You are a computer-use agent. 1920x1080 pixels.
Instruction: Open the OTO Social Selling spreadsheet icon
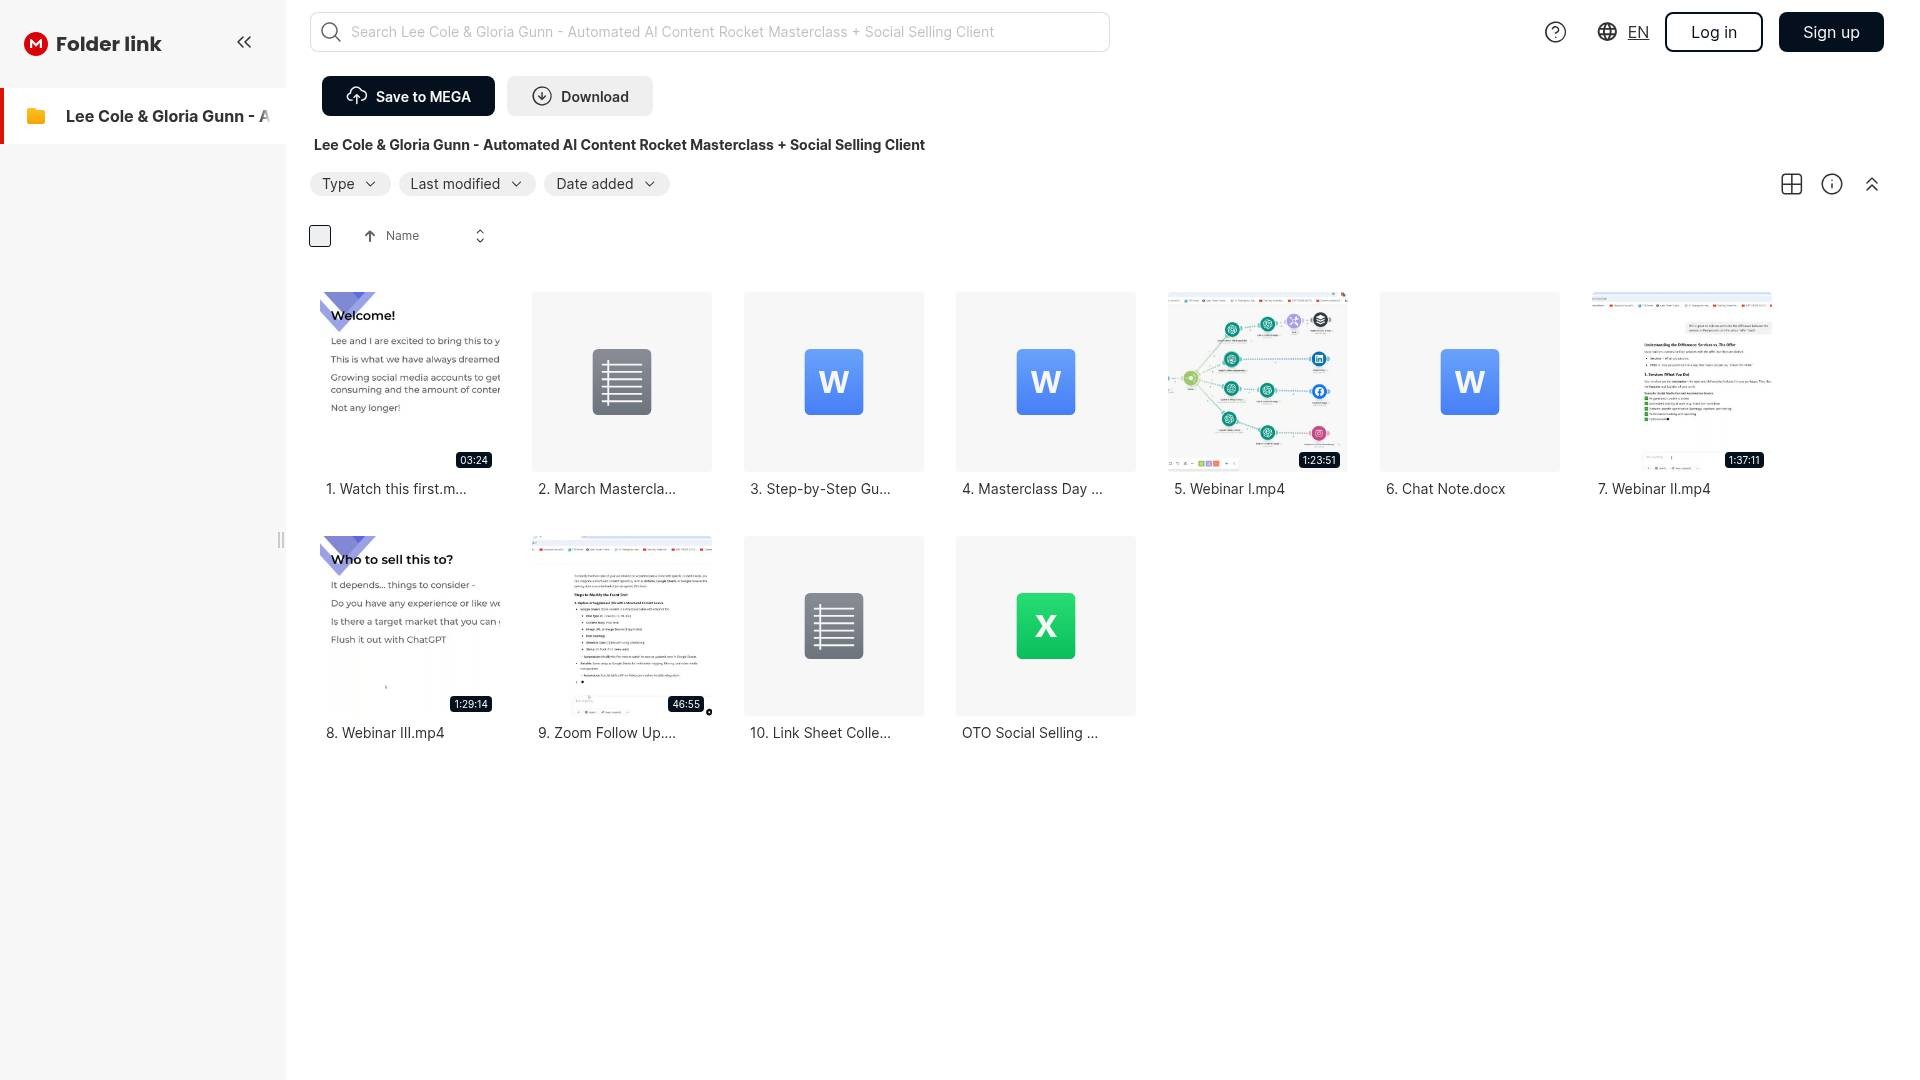point(1045,626)
